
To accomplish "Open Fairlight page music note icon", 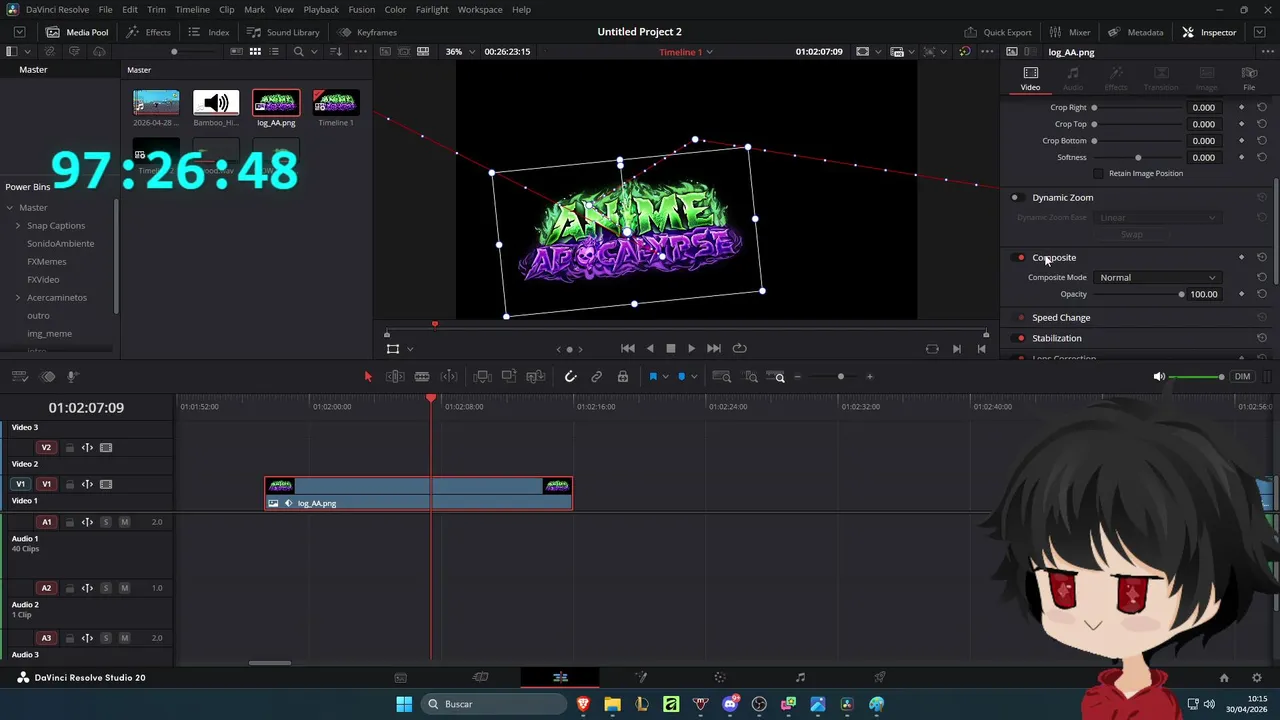I will coord(800,677).
